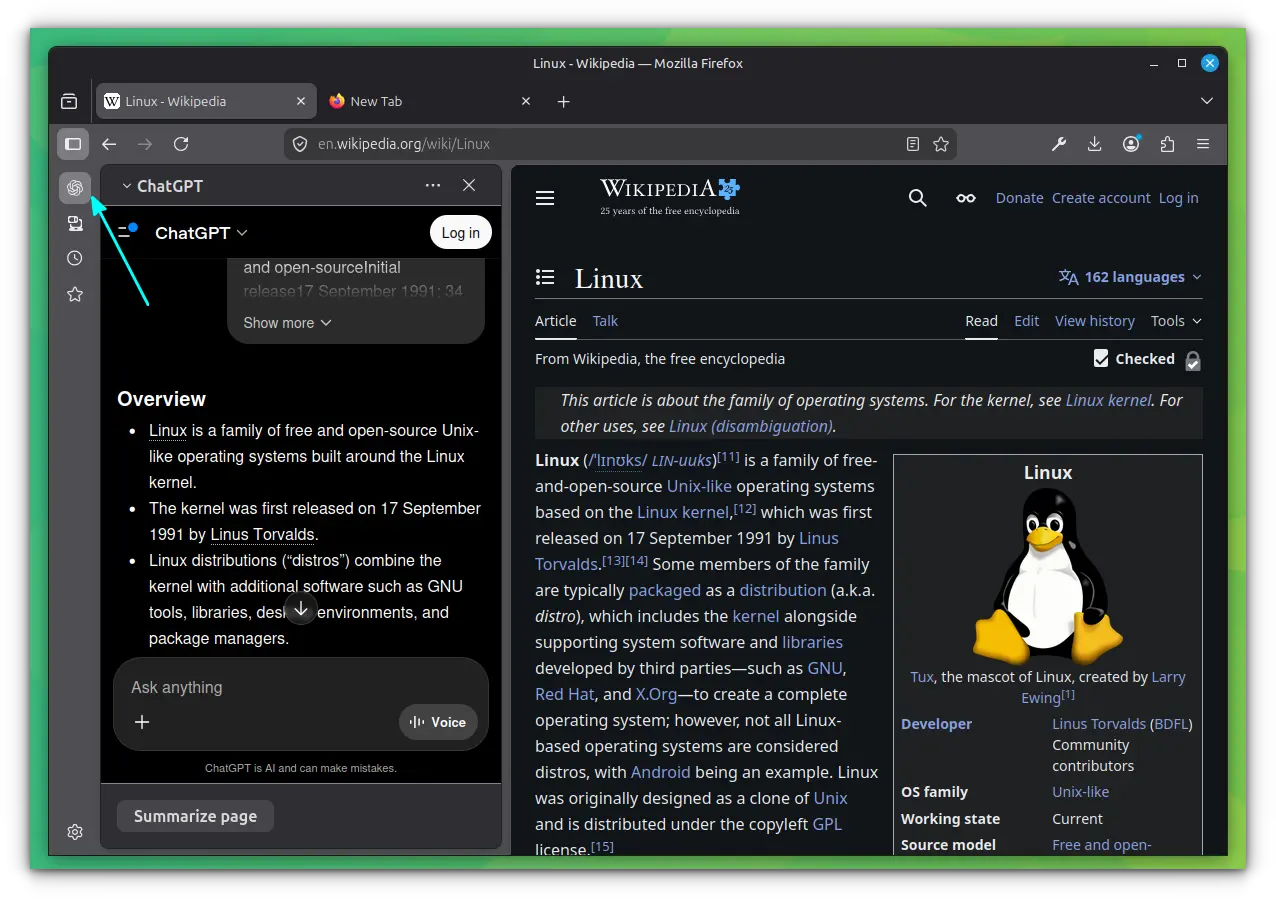Click the page protection padlock icon
Screen dimensions: 1276x901
coord(1193,361)
